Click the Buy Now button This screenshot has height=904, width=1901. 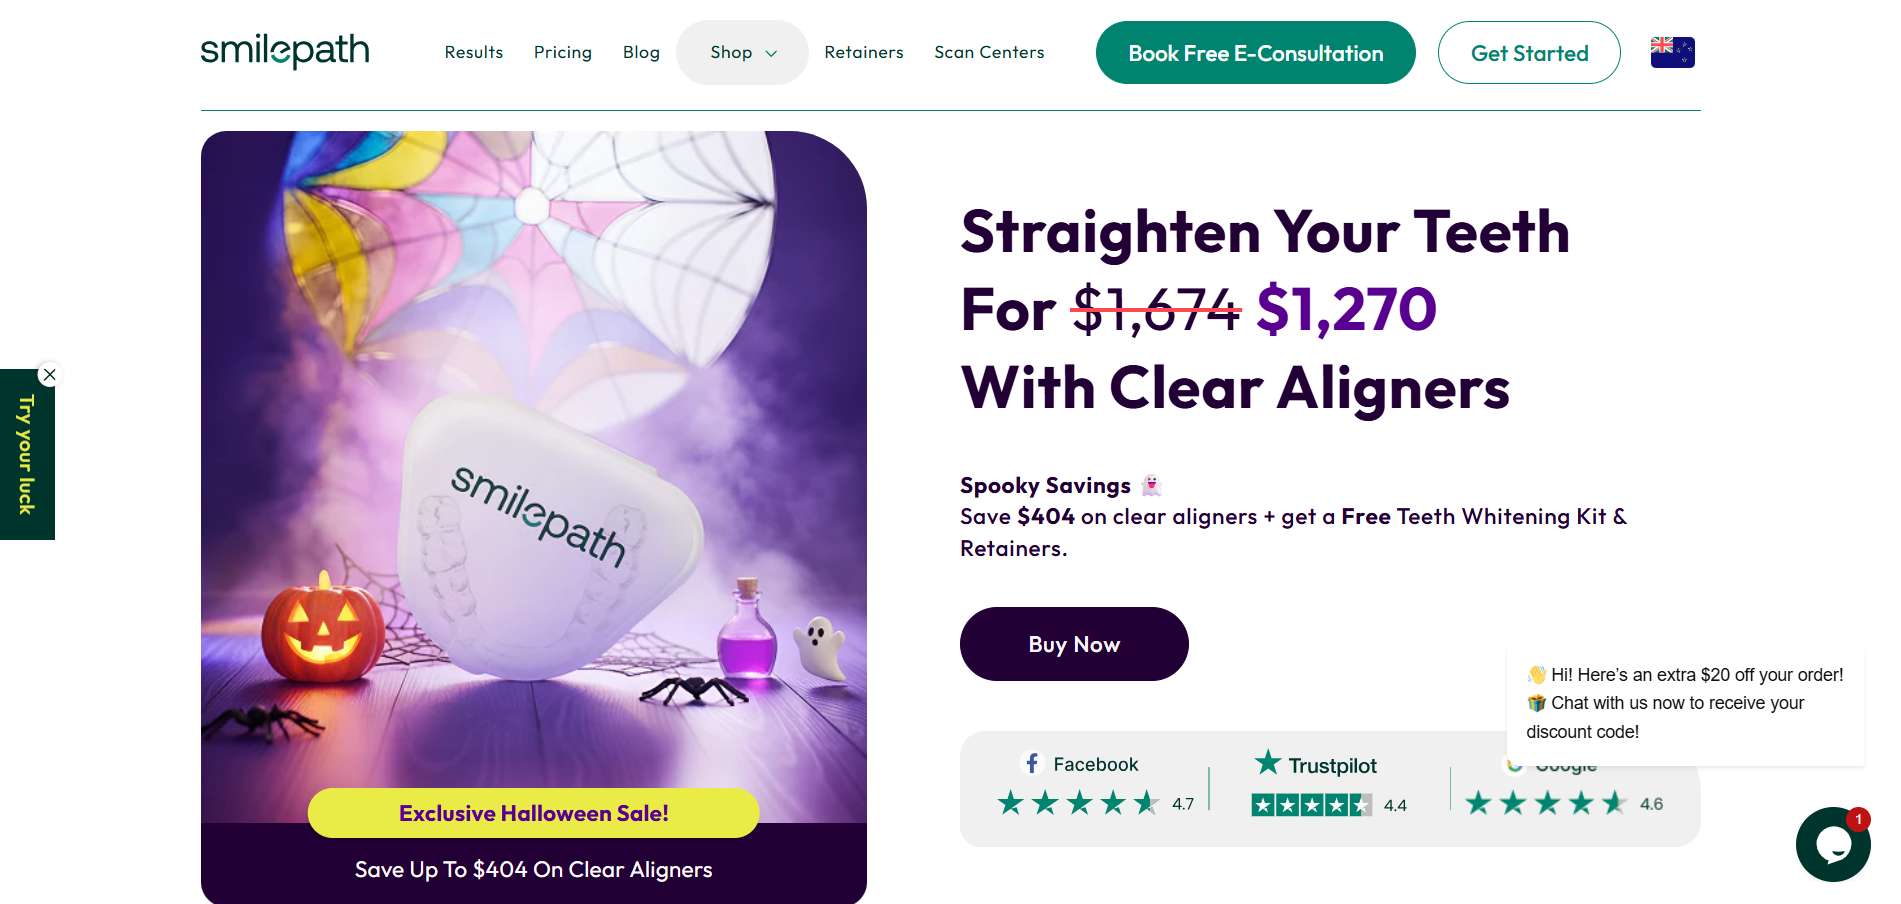point(1074,644)
